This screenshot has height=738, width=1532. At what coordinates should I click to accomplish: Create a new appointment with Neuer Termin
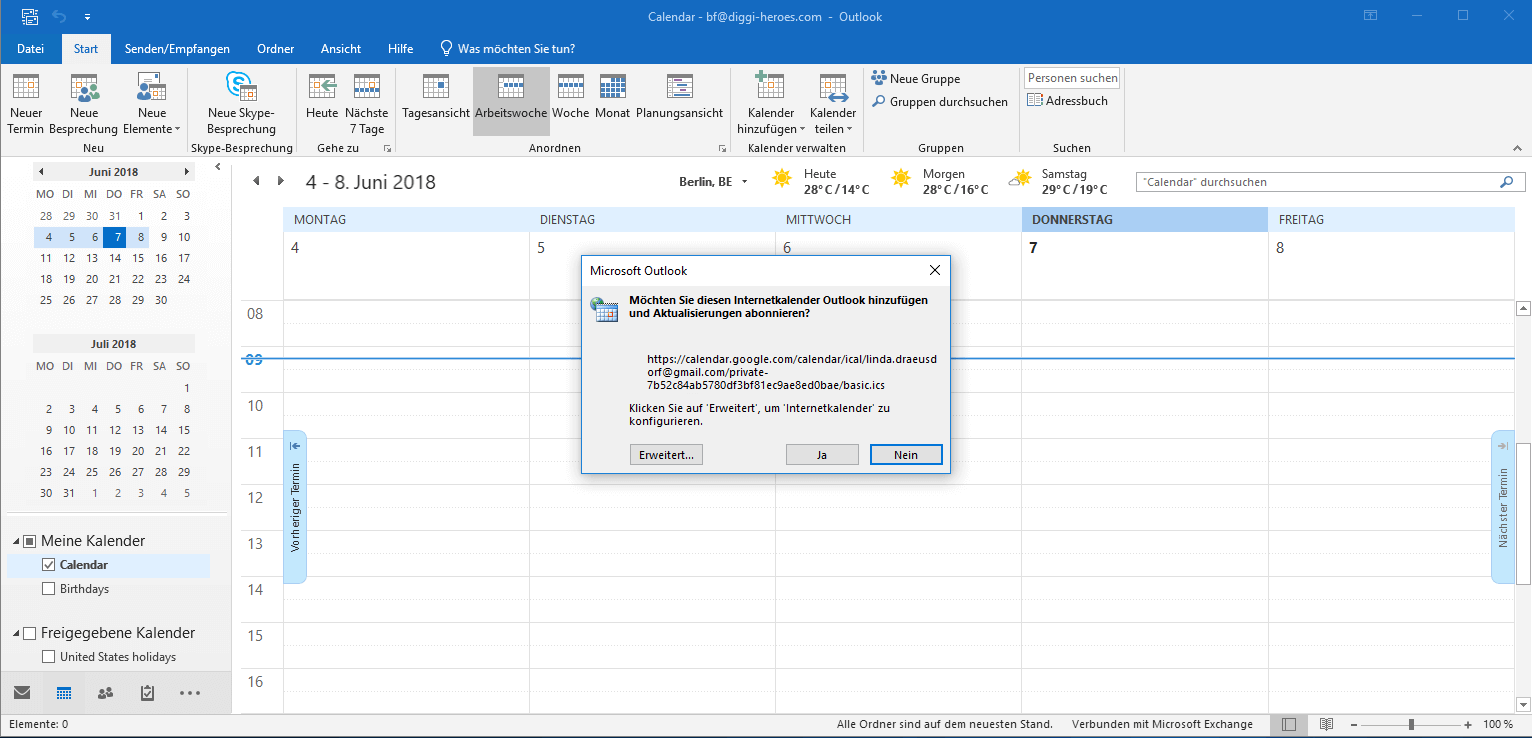[x=26, y=104]
